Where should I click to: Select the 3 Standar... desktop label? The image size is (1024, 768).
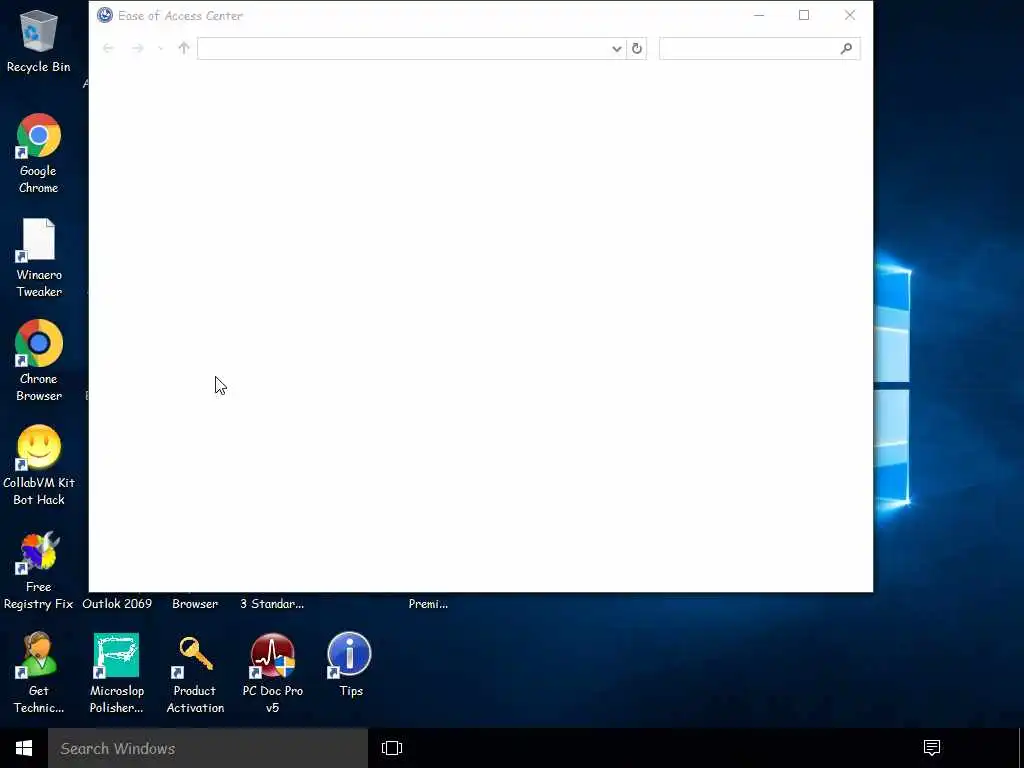pyautogui.click(x=272, y=603)
